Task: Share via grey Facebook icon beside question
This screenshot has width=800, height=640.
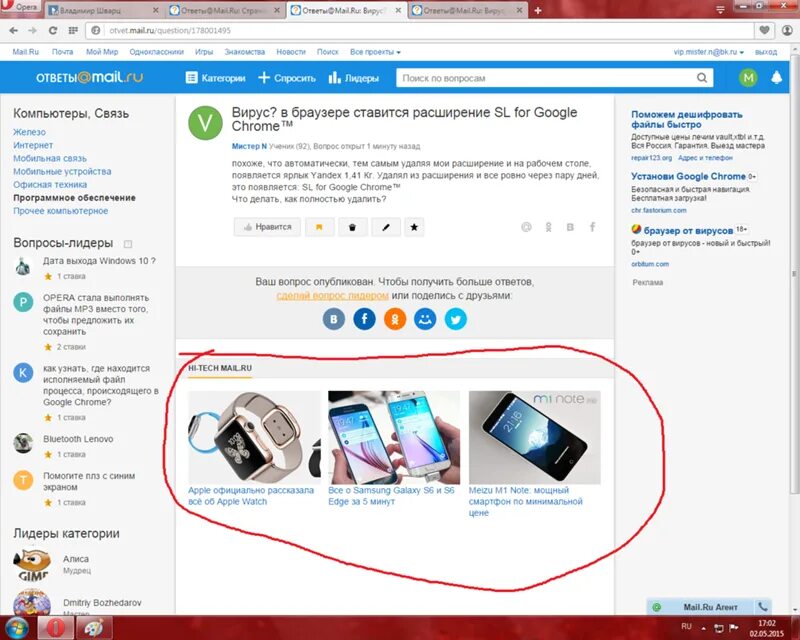Action: click(x=592, y=227)
